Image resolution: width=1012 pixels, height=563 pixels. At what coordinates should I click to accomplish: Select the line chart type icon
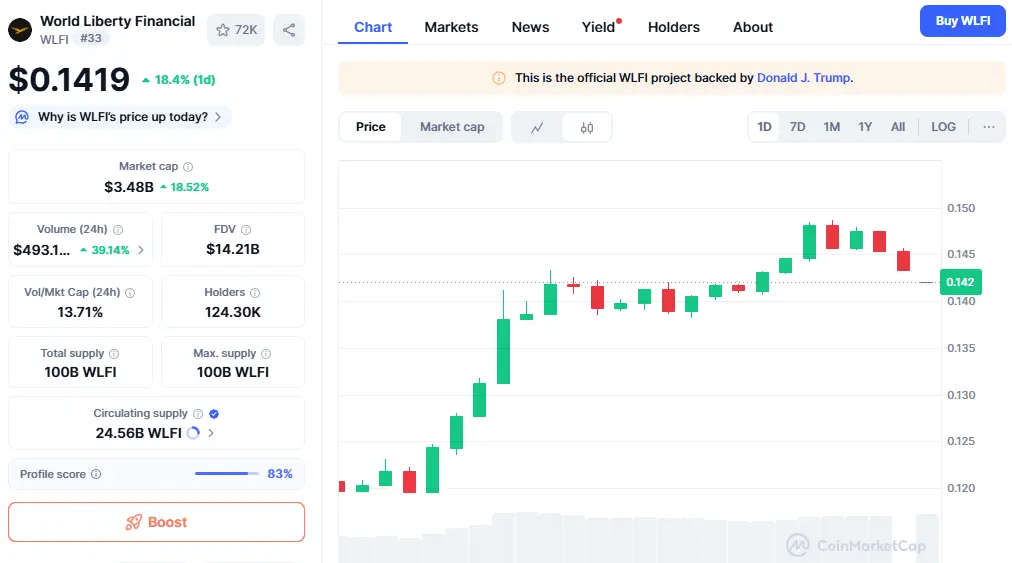537,127
